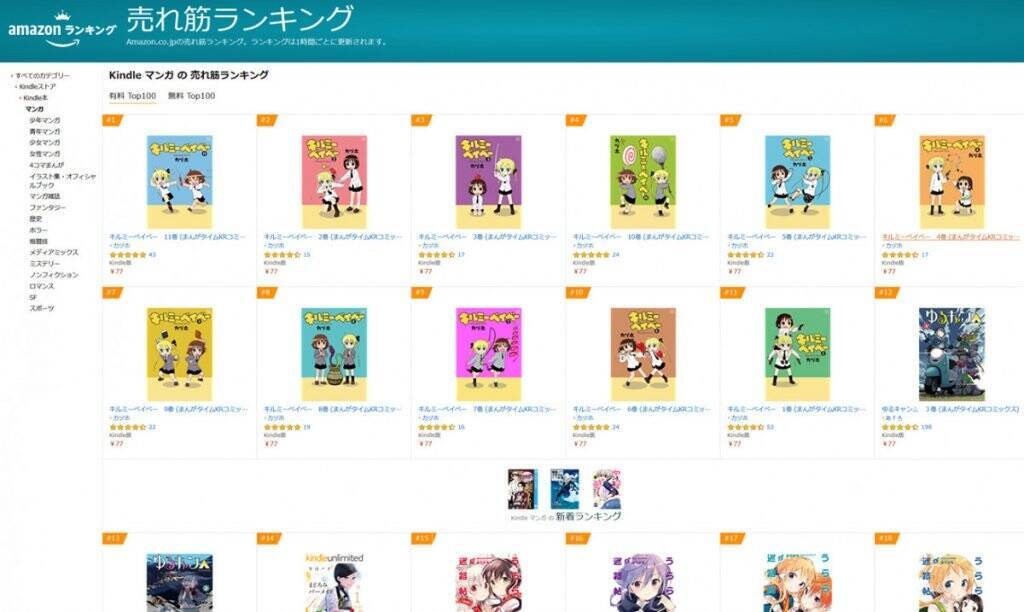Open the 新着ランキング link
Image resolution: width=1024 pixels, height=612 pixels.
(588, 517)
